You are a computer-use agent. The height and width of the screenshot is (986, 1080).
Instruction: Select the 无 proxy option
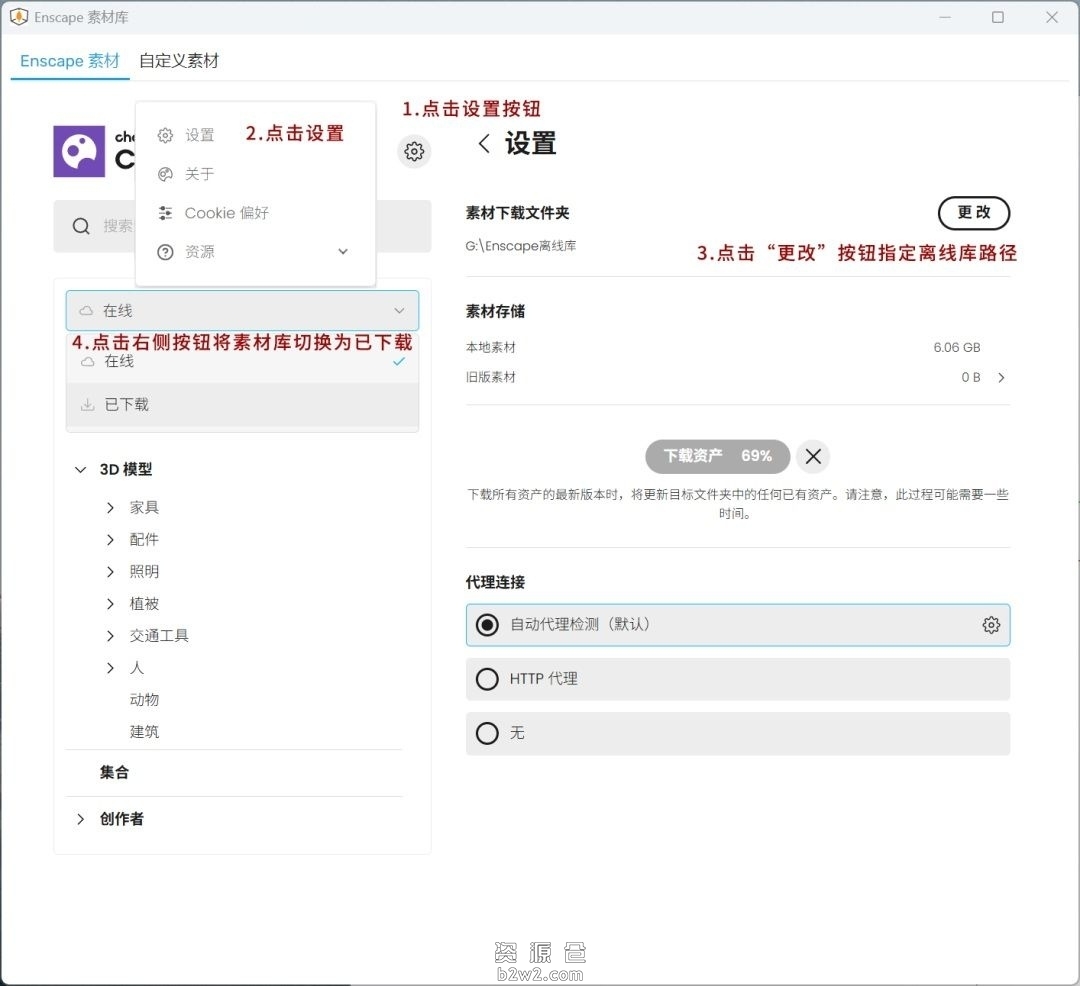click(x=487, y=733)
